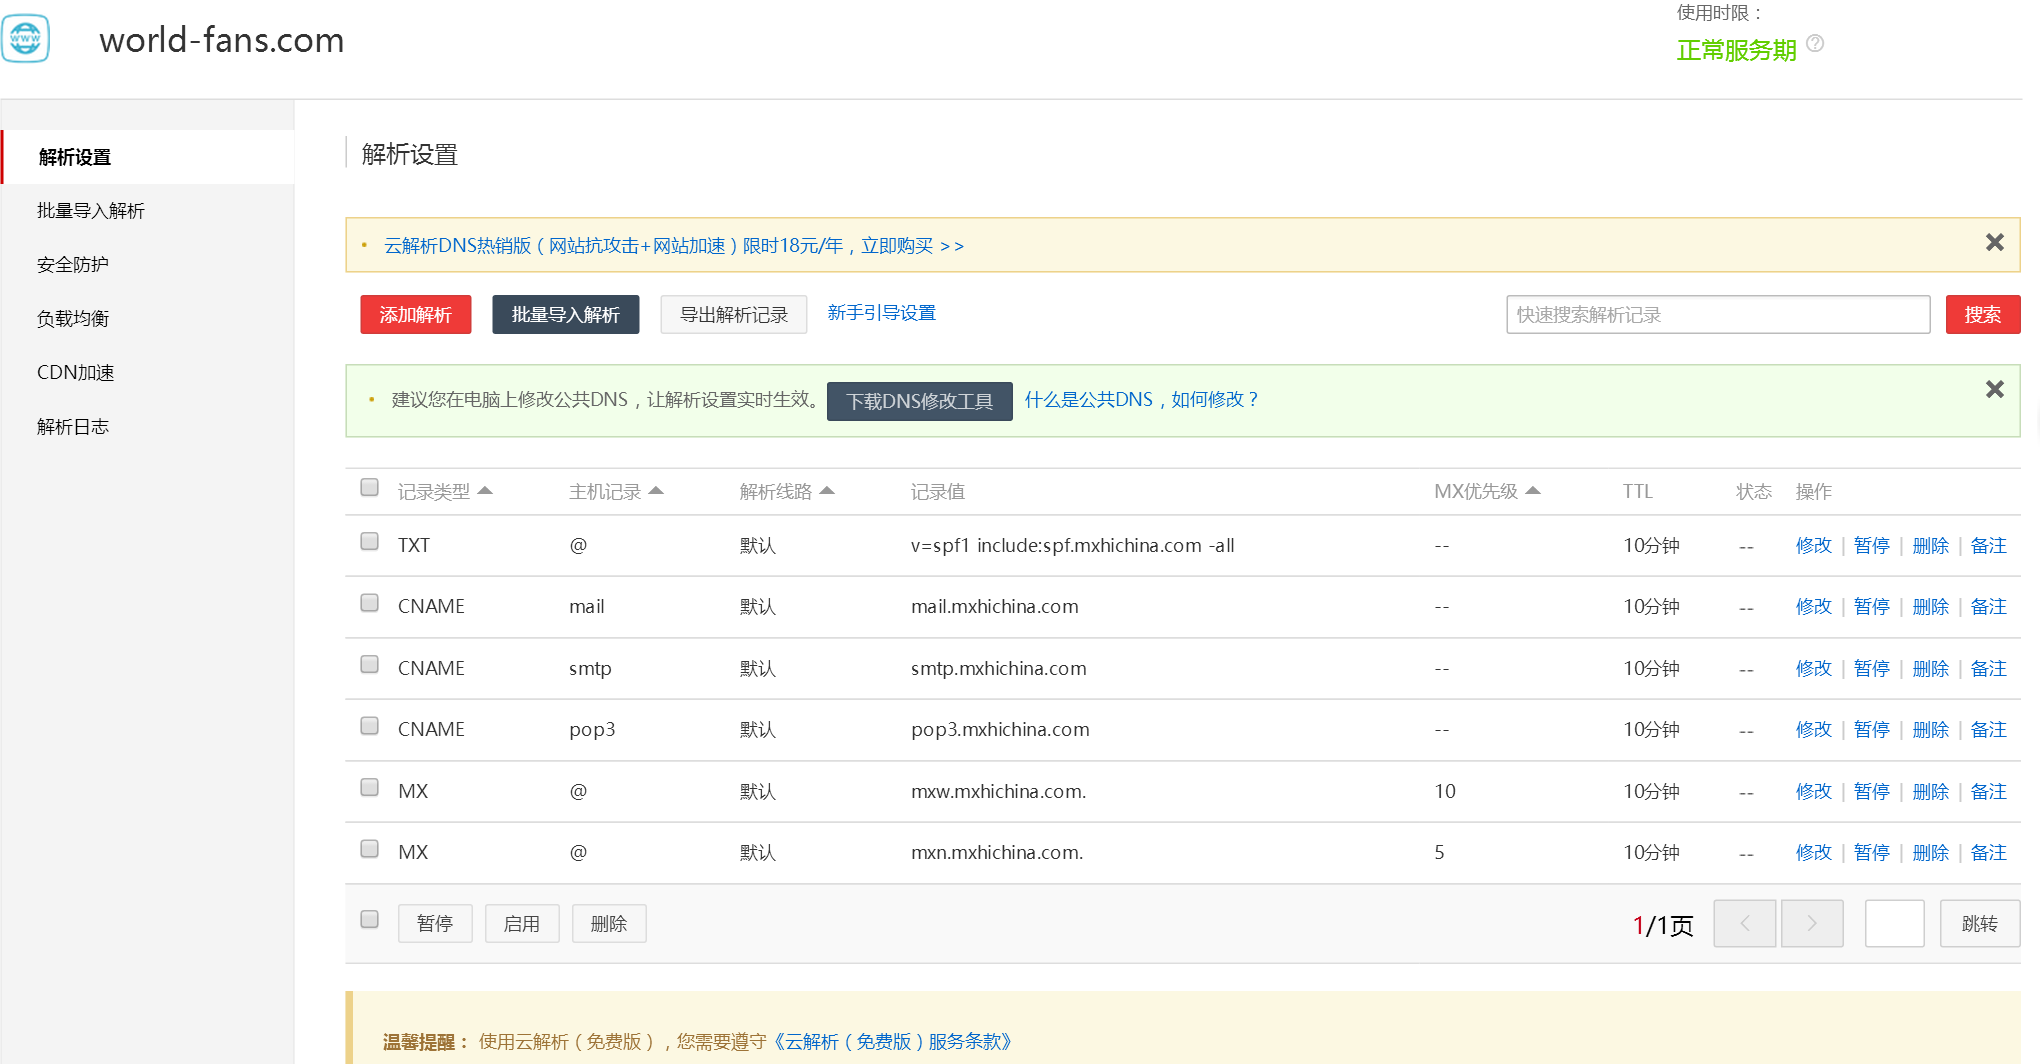Click 备注 for the mail CNAME record
The width and height of the screenshot is (2040, 1064).
click(x=1988, y=607)
